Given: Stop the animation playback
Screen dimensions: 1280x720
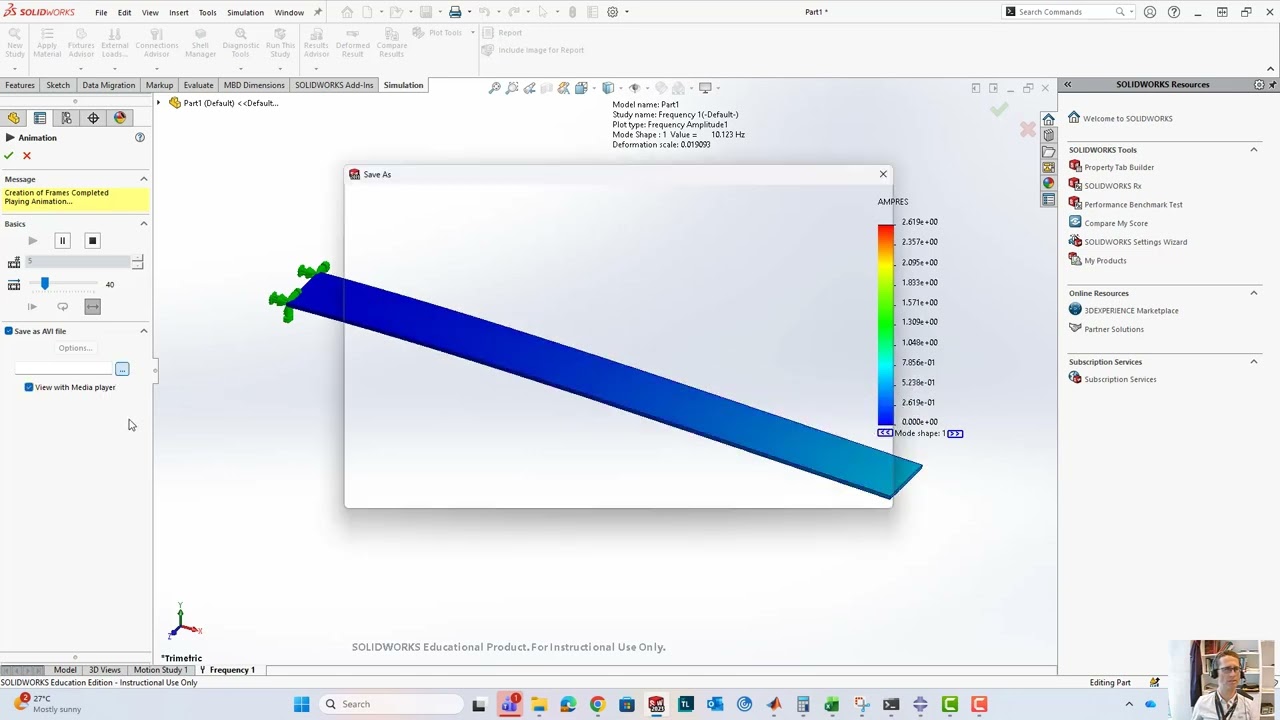Looking at the screenshot, I should coord(92,241).
